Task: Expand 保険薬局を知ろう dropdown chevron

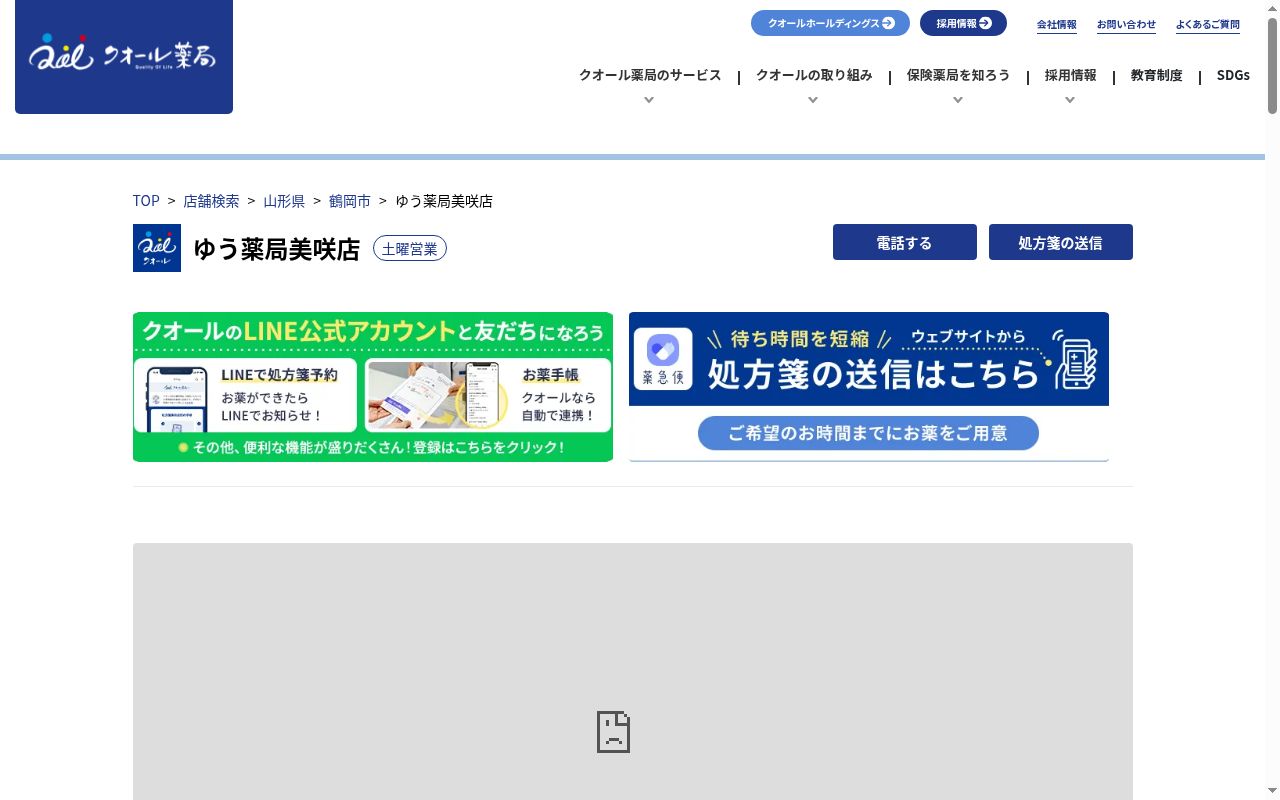Action: [x=958, y=100]
